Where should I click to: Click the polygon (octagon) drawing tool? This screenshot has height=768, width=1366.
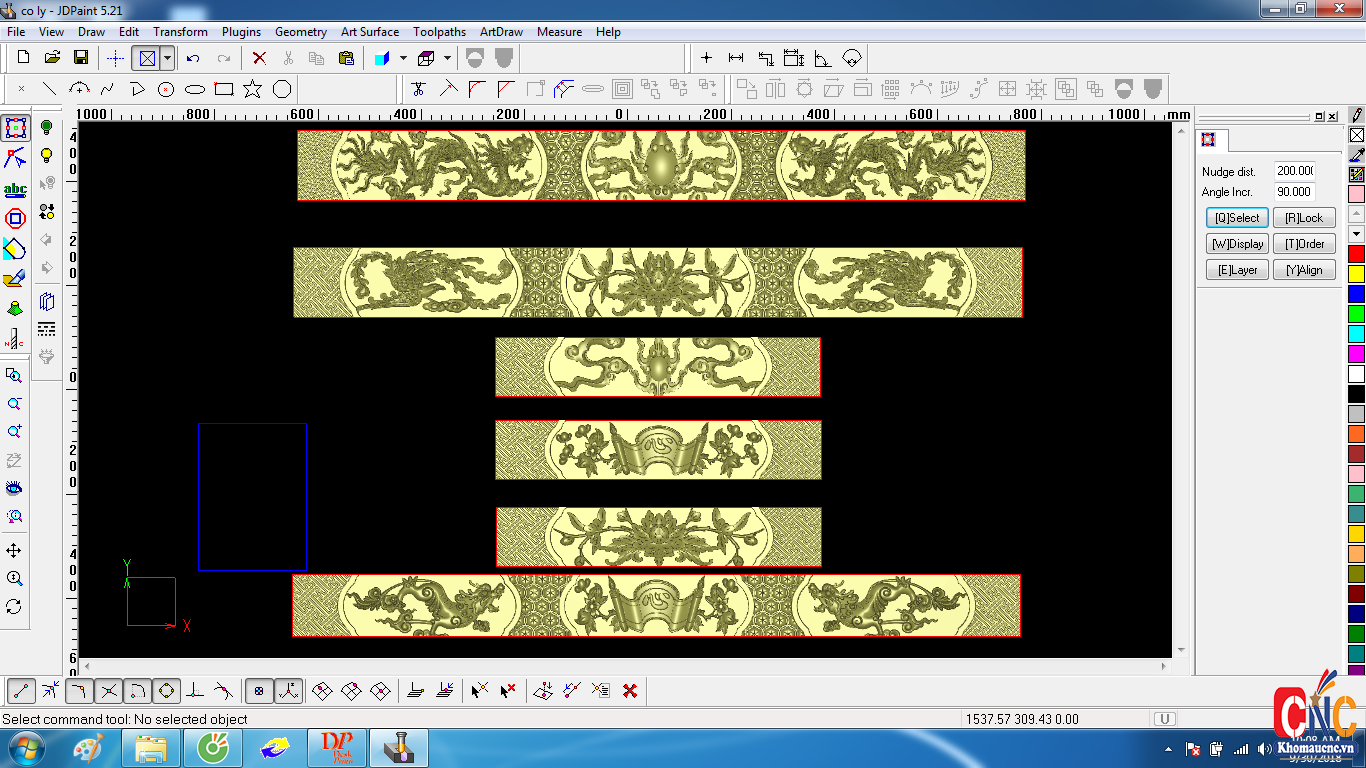(x=282, y=89)
